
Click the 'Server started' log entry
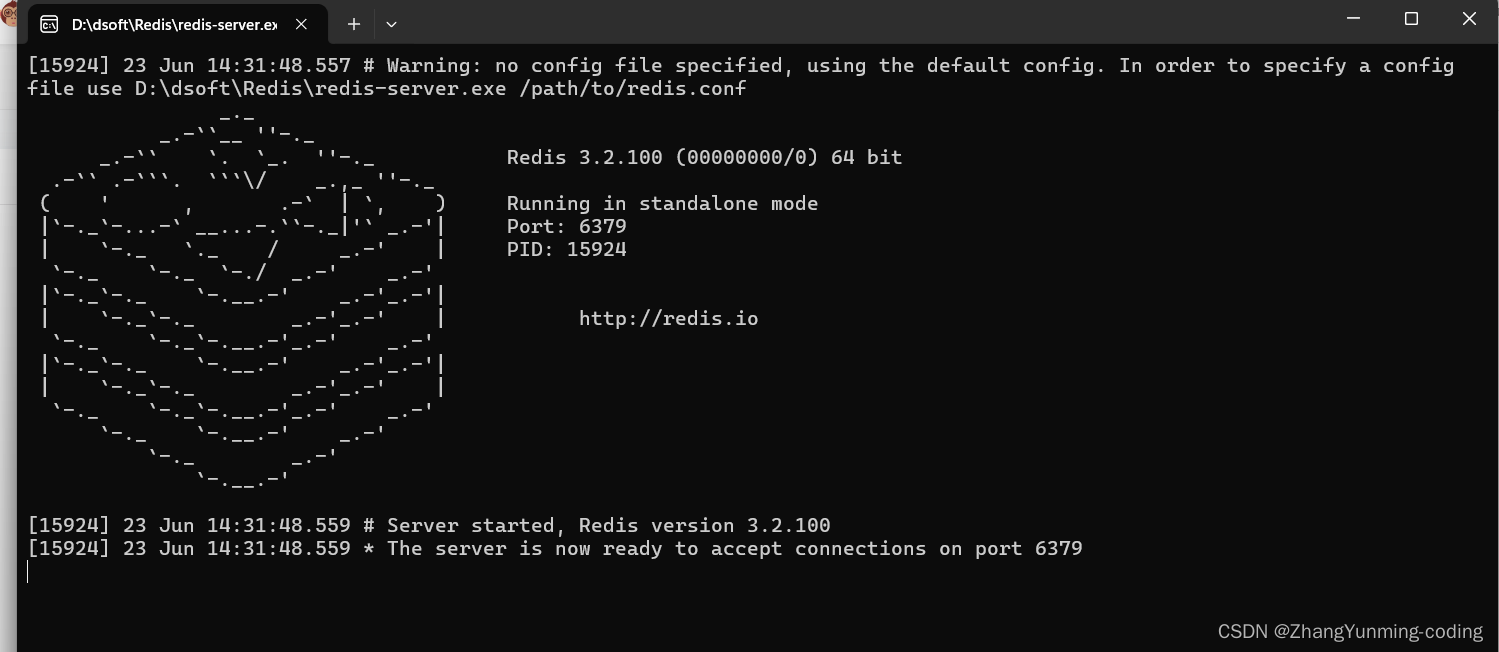430,525
